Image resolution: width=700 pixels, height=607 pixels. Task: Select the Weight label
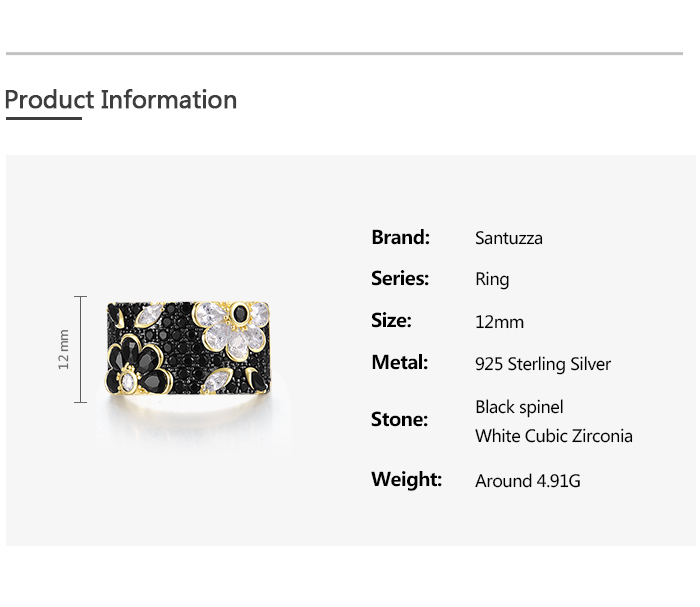[x=406, y=480]
